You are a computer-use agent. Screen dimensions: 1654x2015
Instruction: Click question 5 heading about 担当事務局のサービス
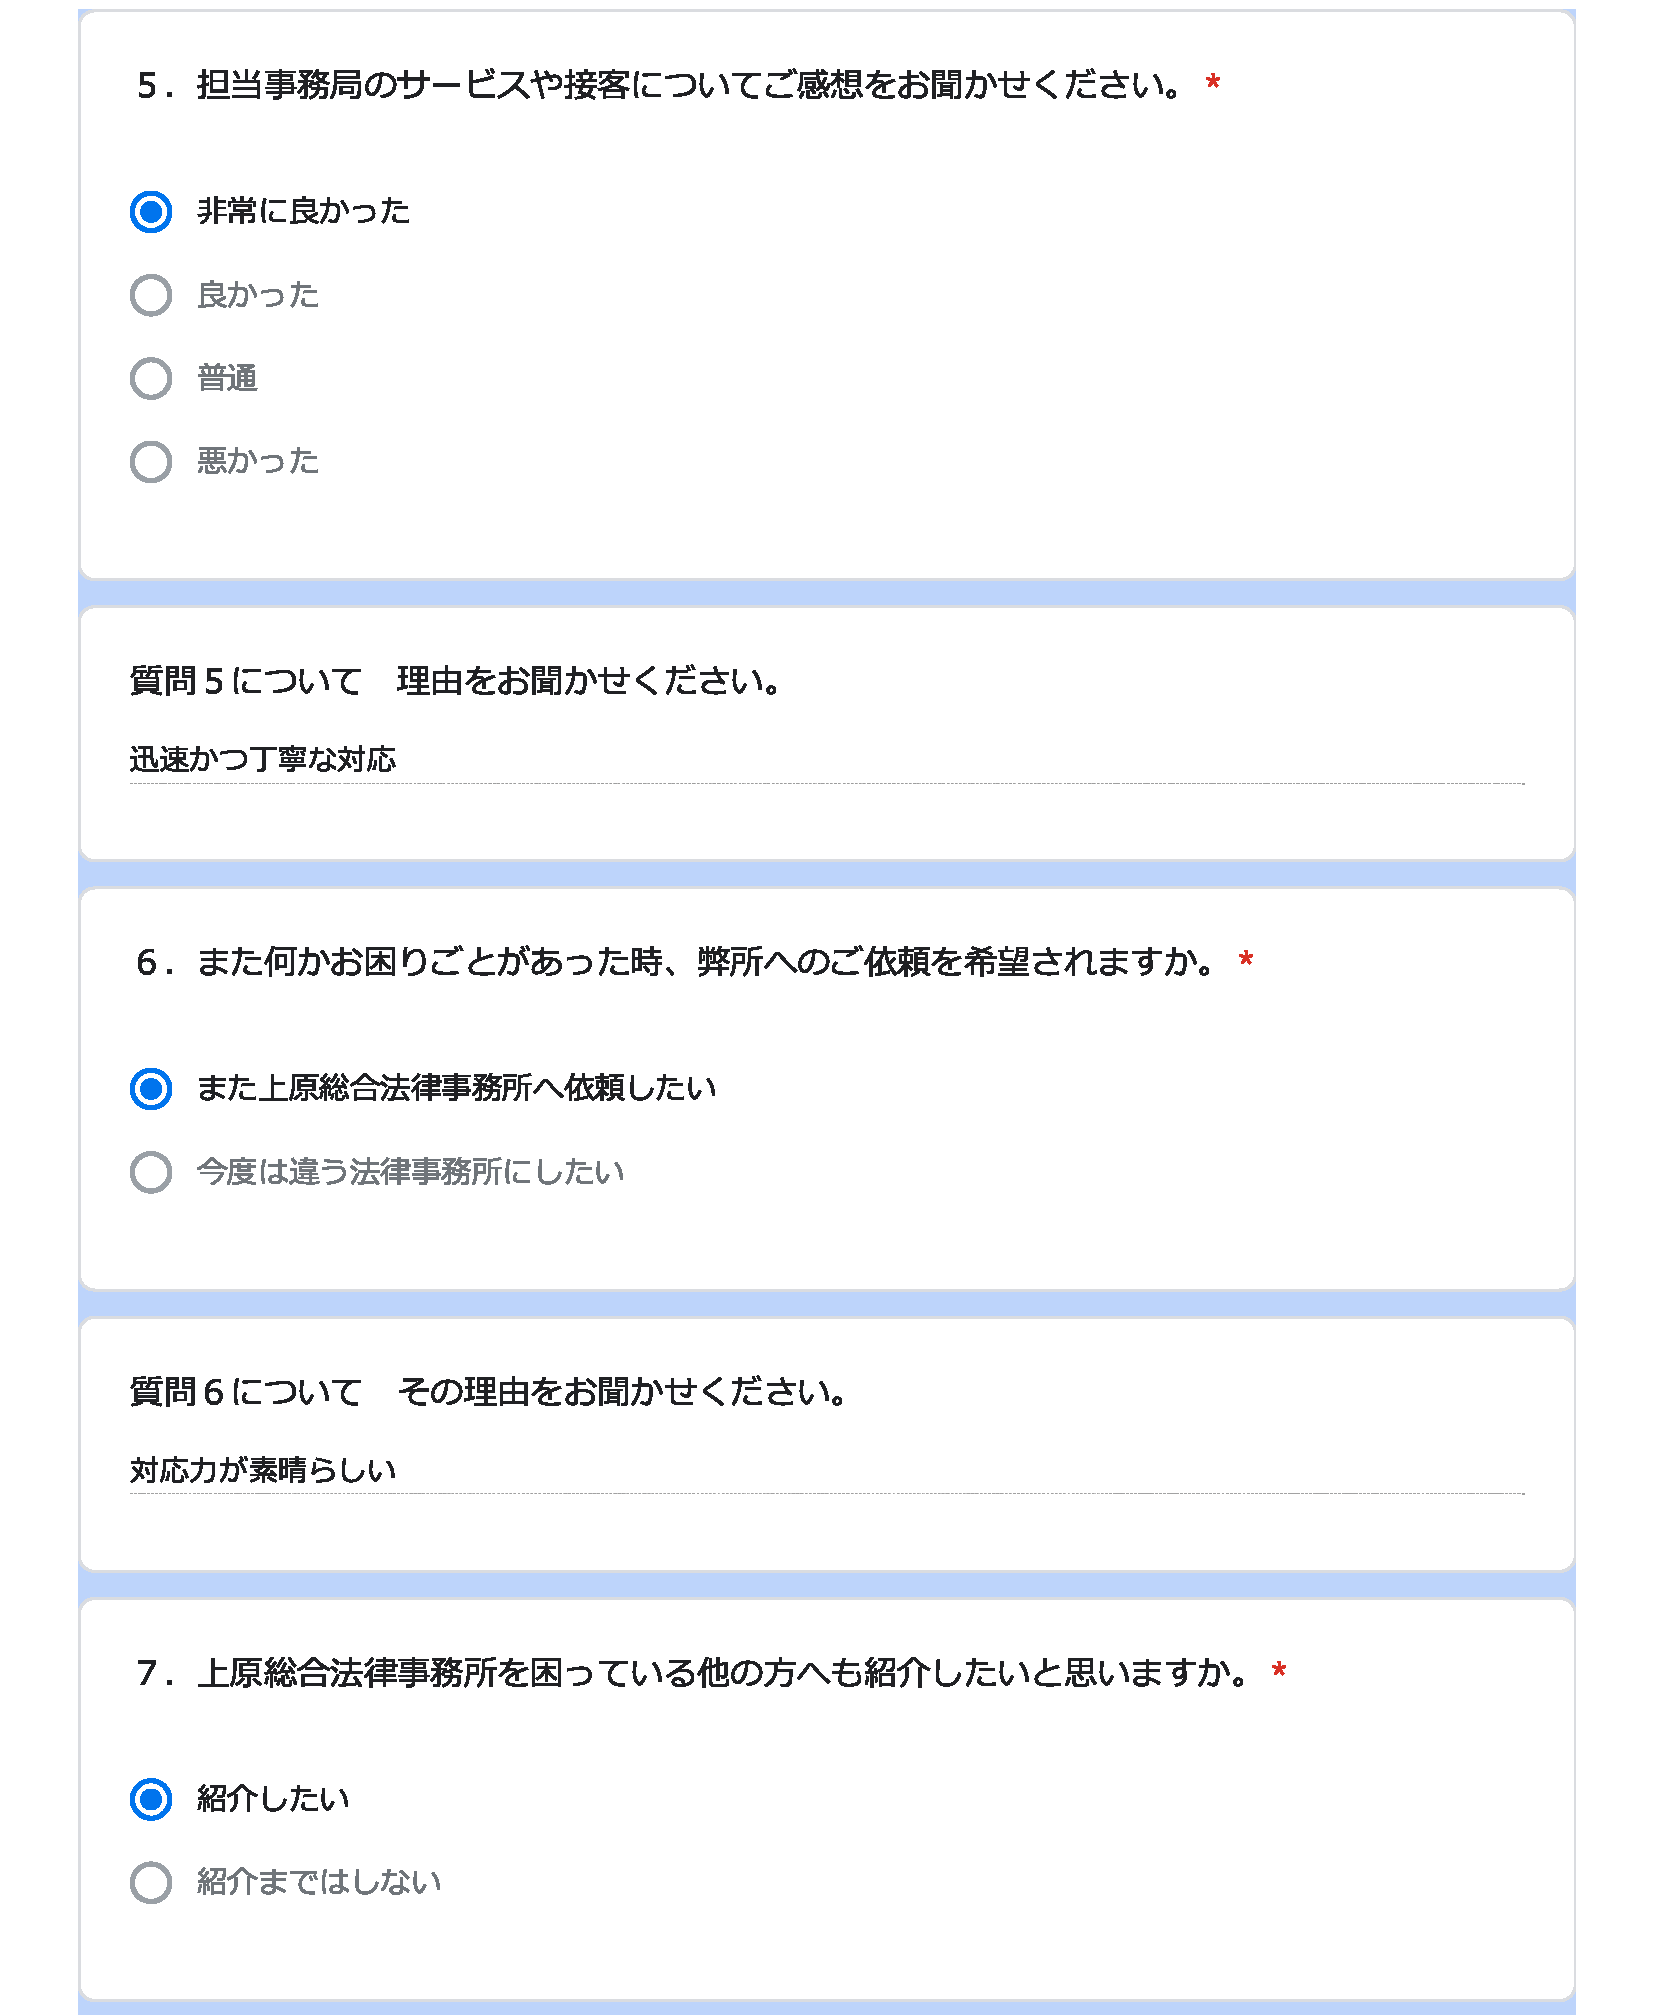tap(660, 85)
